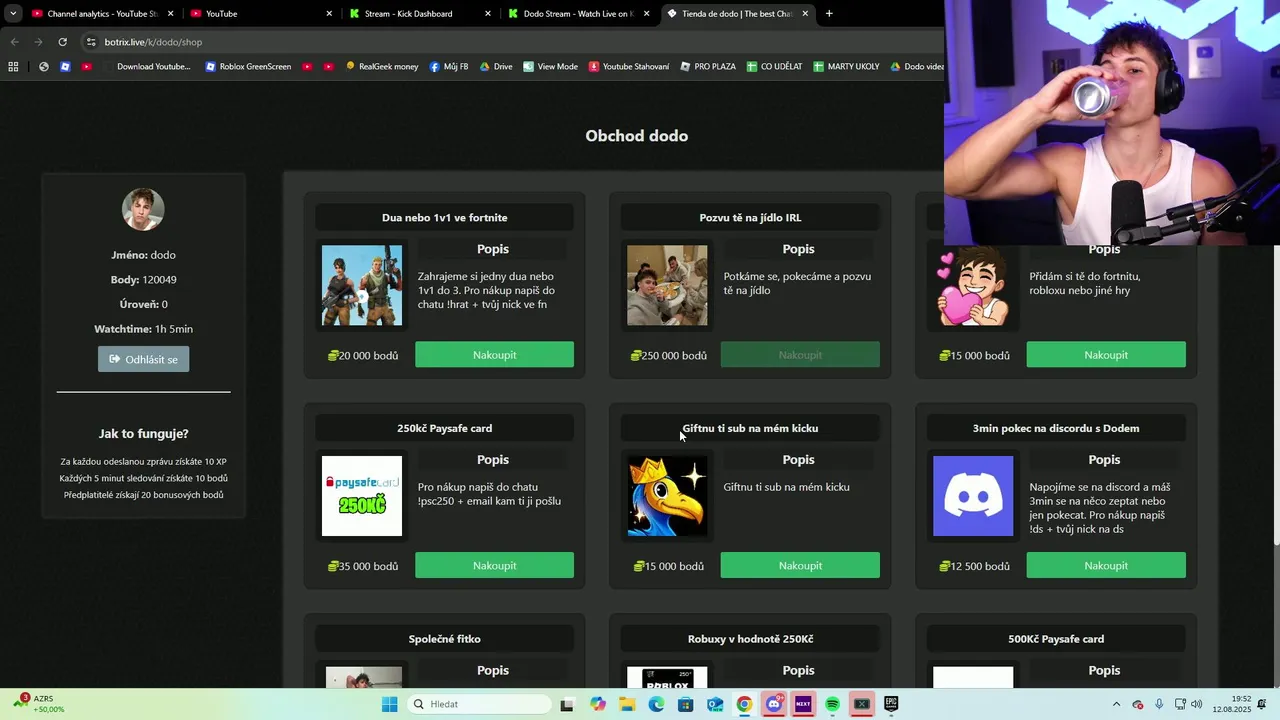Screen dimensions: 1280x720
Task: Open the MARTY UKOLY bookmark
Action: (x=846, y=67)
